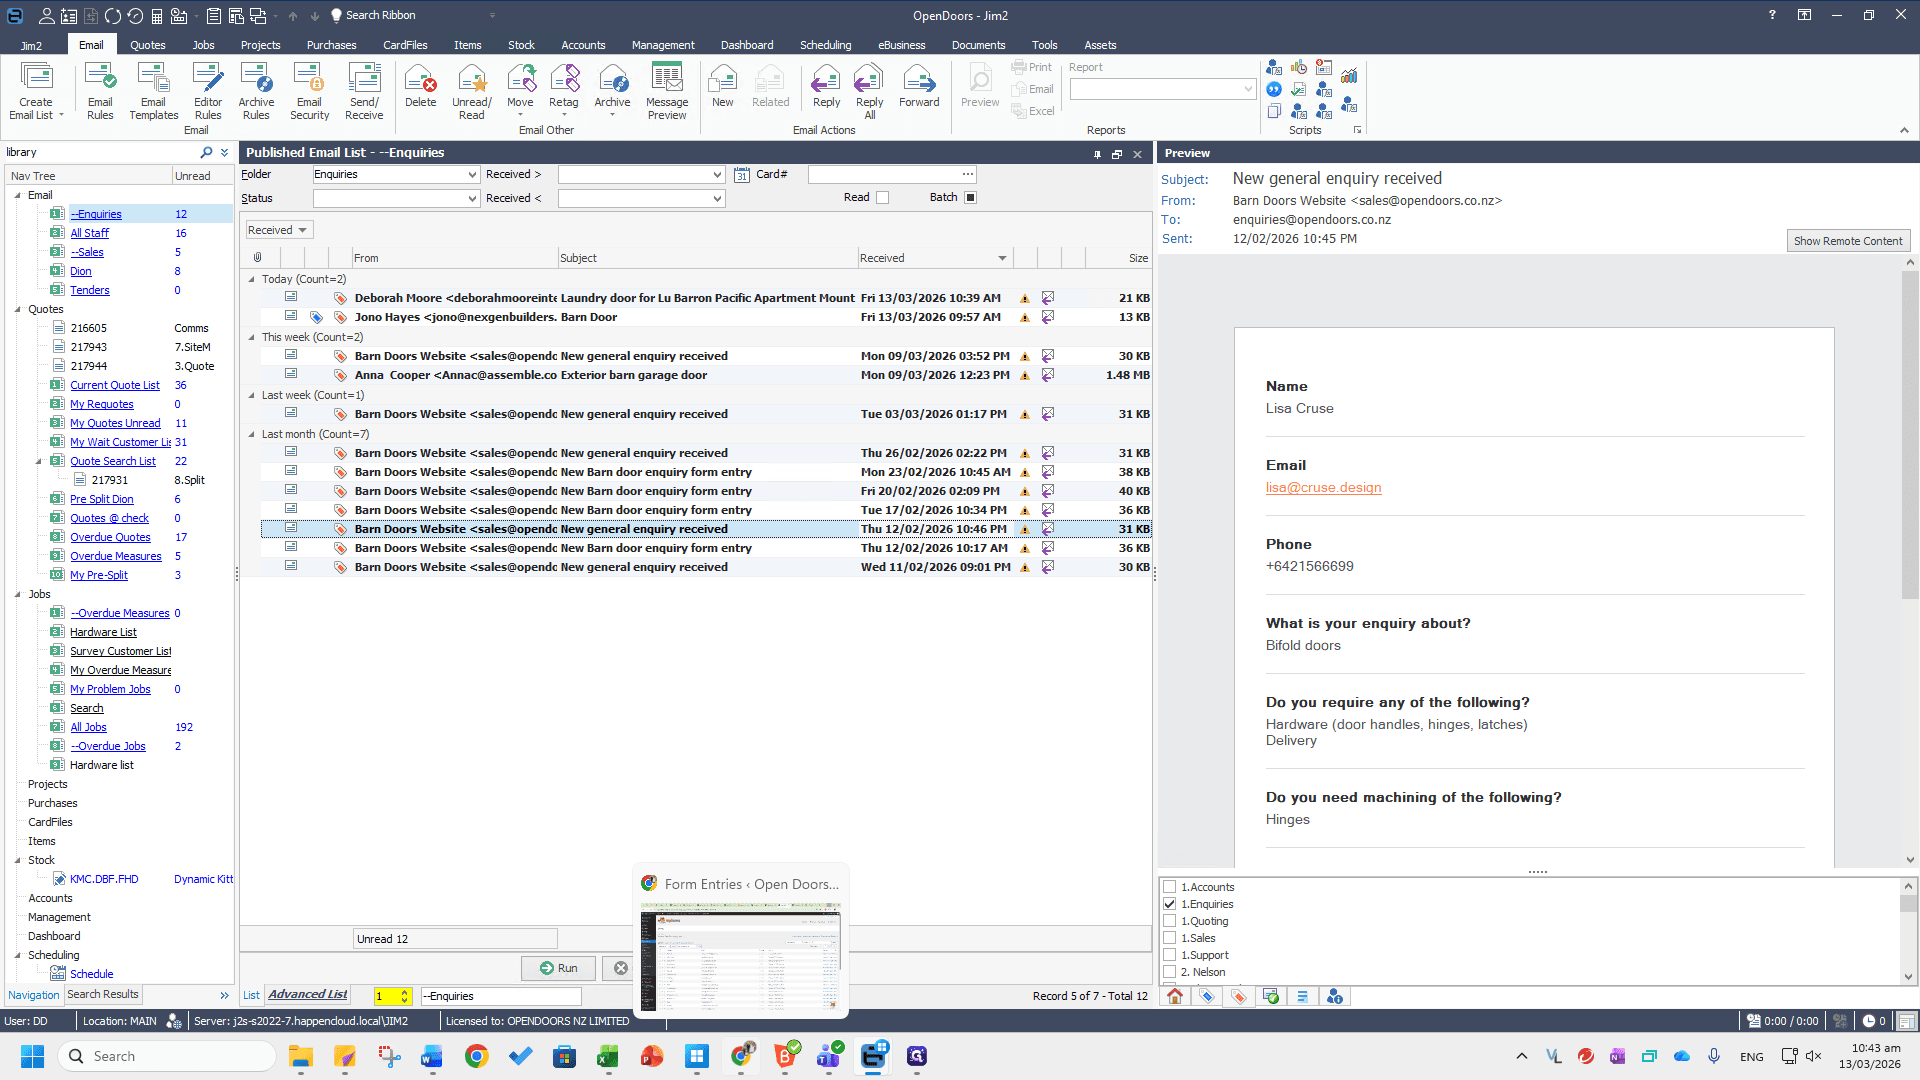Click Create Email List icon in ribbon
This screenshot has height=1080, width=1920.
tap(36, 90)
